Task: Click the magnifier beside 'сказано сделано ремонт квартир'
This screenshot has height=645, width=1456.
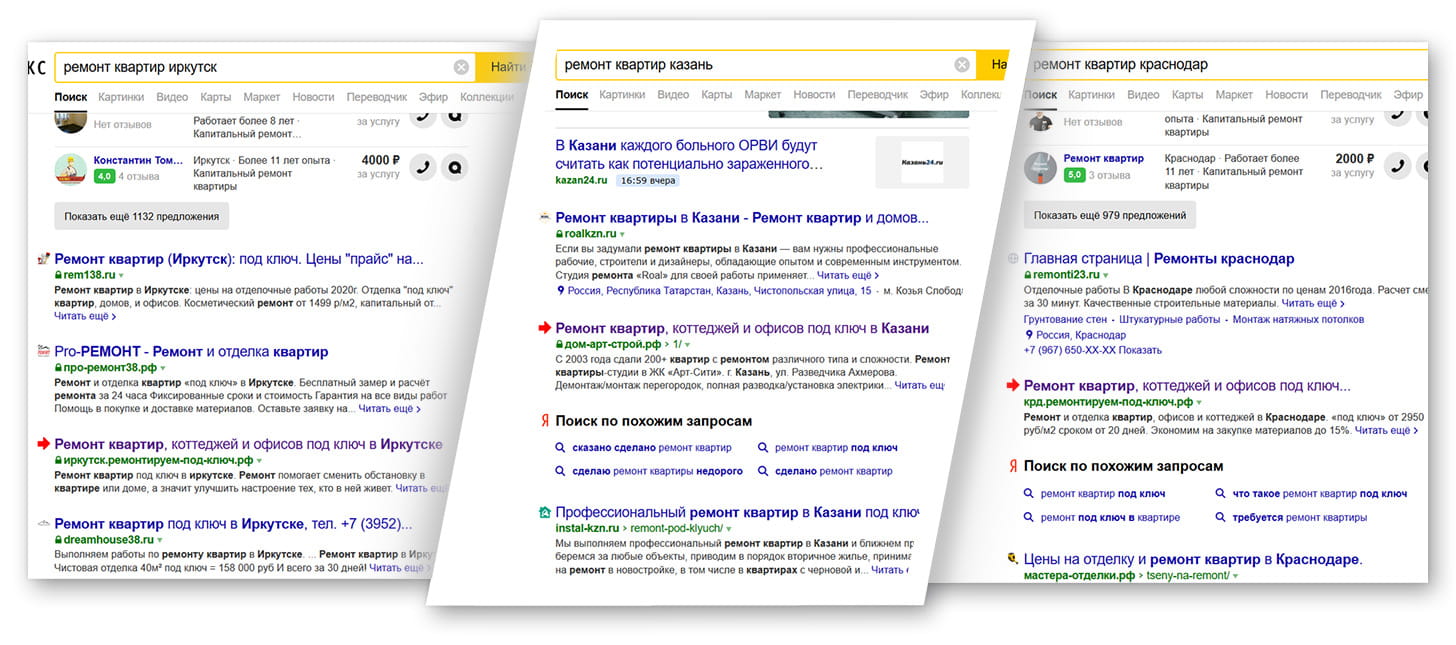Action: (x=561, y=448)
